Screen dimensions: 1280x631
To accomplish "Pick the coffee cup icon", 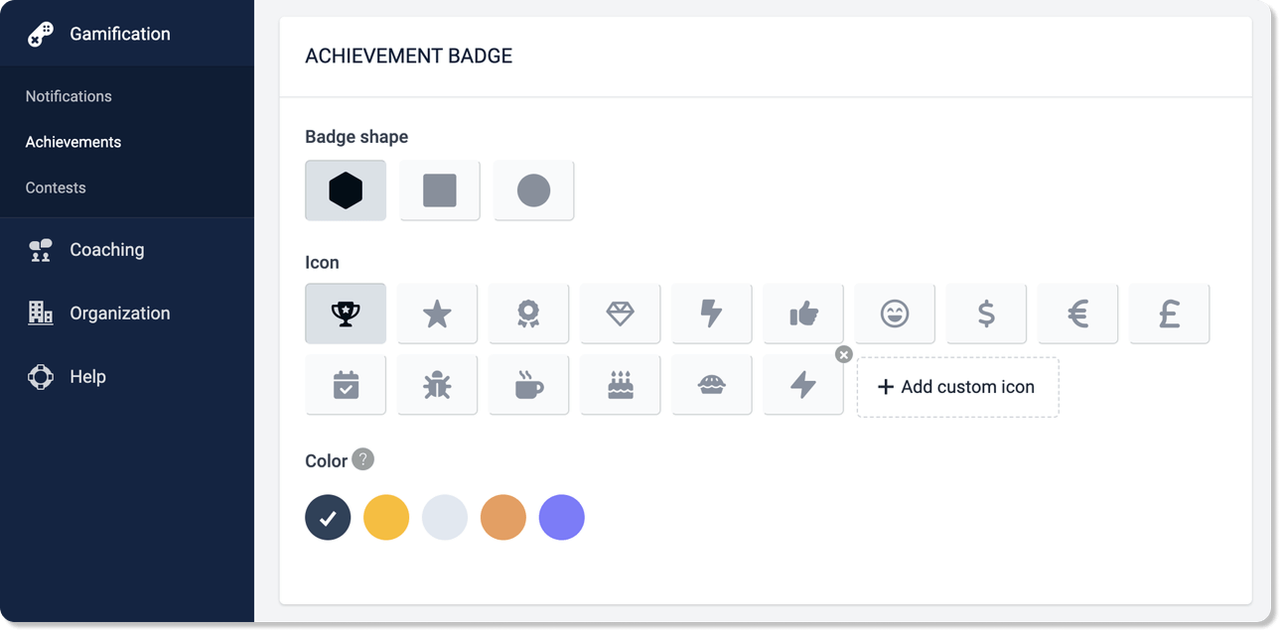I will (x=528, y=385).
